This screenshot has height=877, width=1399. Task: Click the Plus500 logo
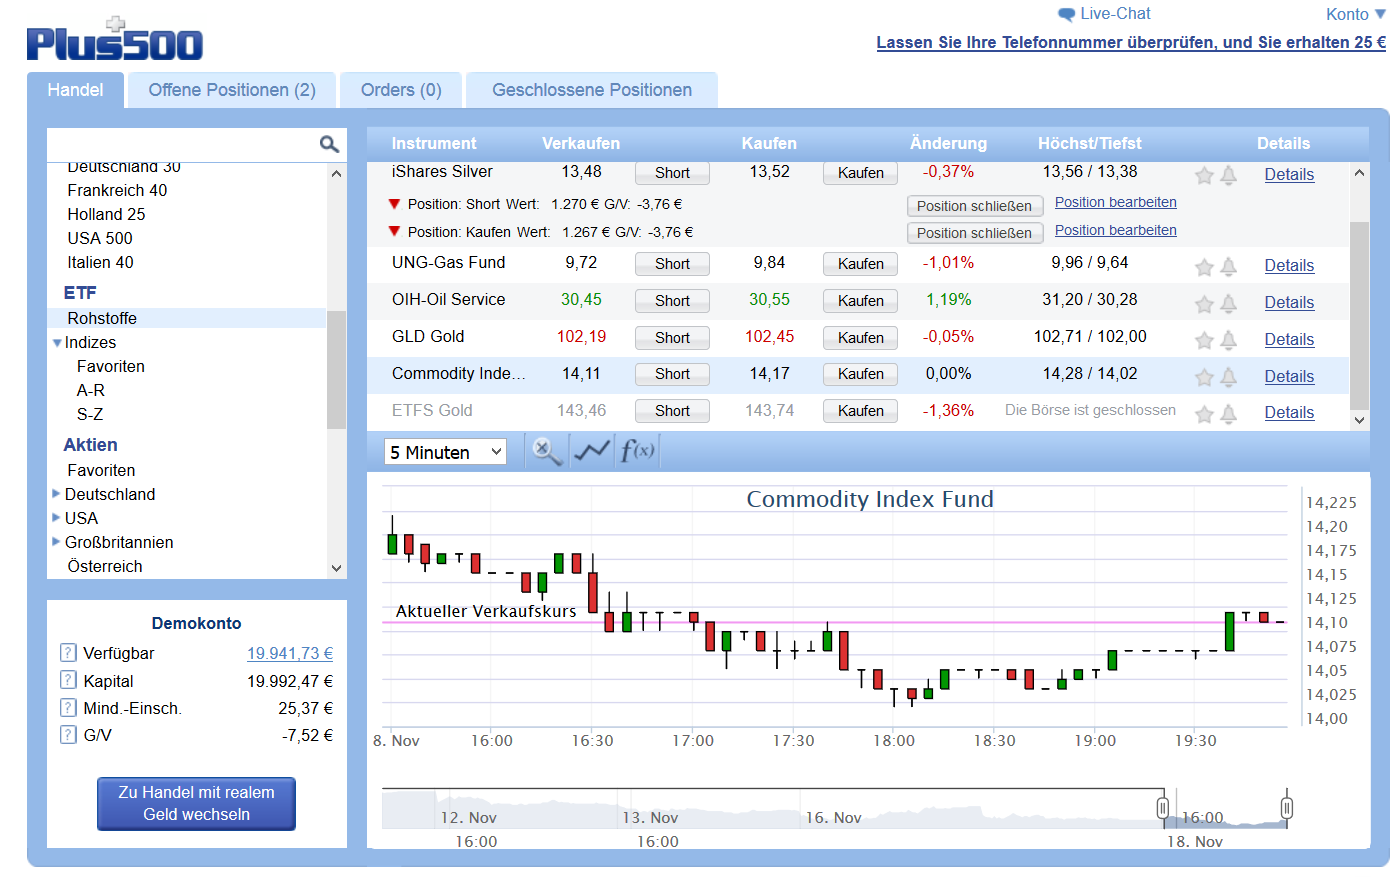(114, 40)
